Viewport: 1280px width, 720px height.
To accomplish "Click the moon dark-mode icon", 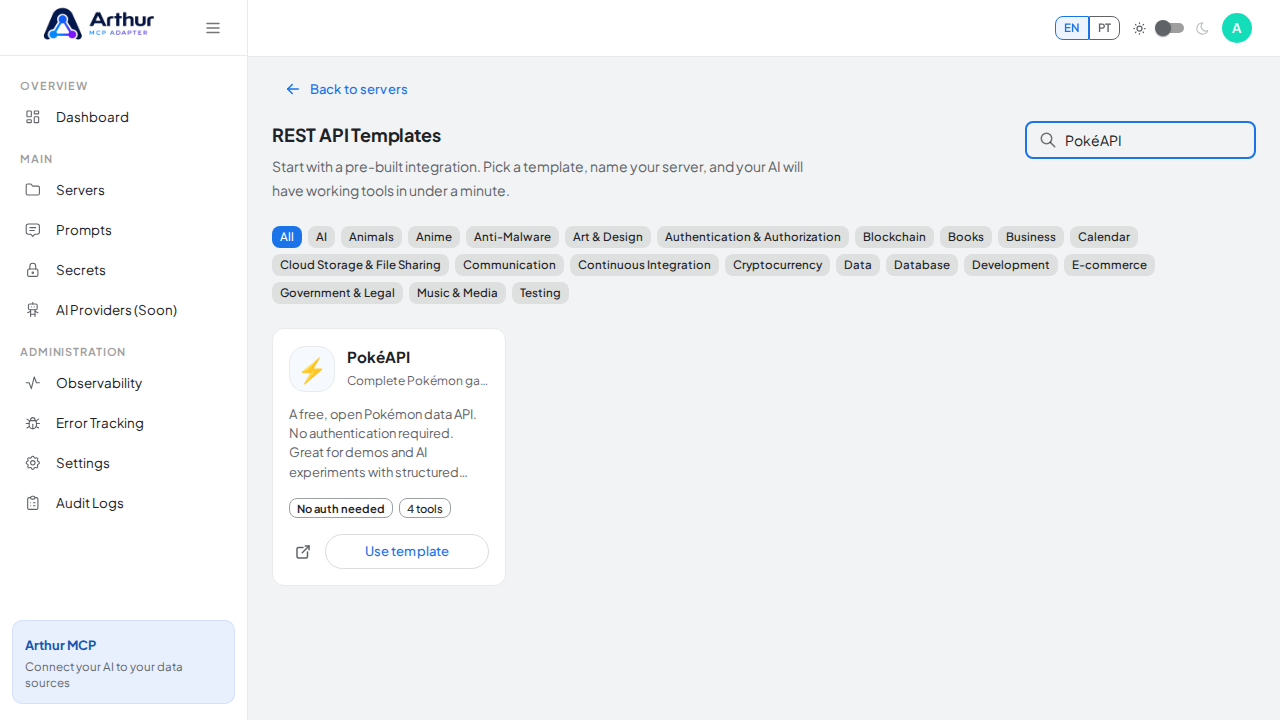I will 1202,28.
